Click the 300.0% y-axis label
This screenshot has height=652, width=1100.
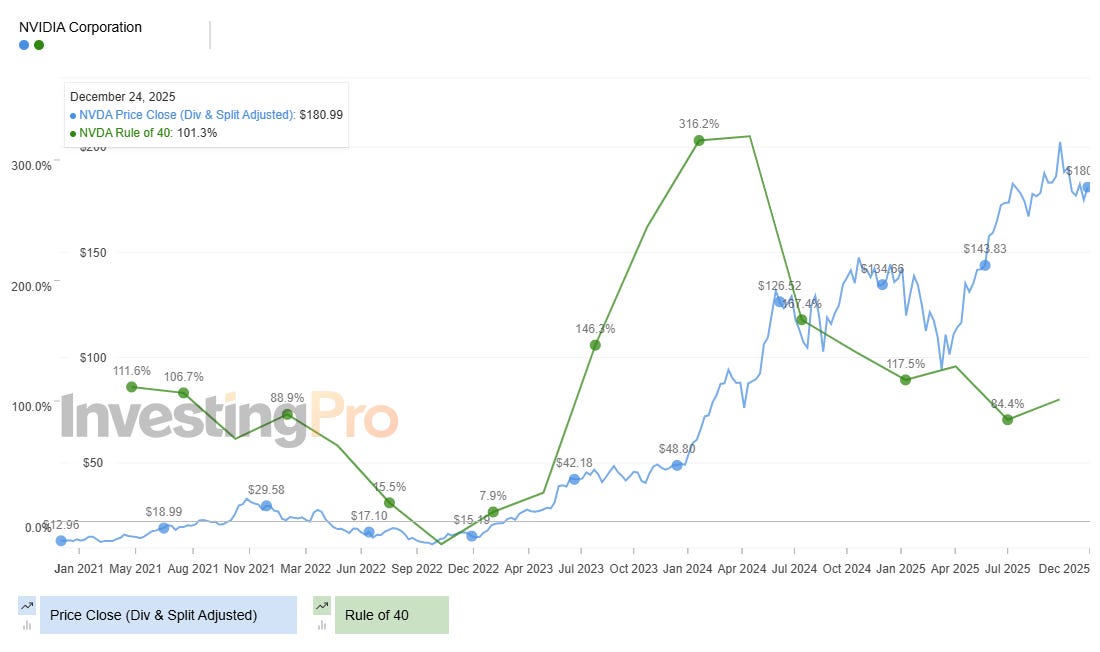(x=32, y=166)
